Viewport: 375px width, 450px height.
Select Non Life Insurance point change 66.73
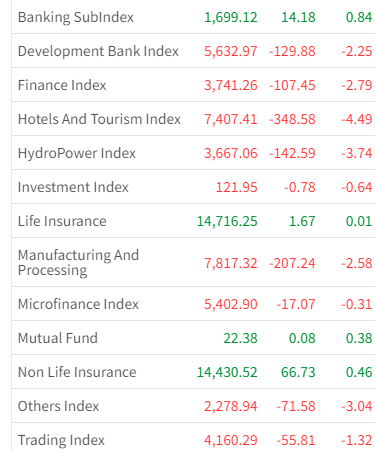(x=298, y=373)
